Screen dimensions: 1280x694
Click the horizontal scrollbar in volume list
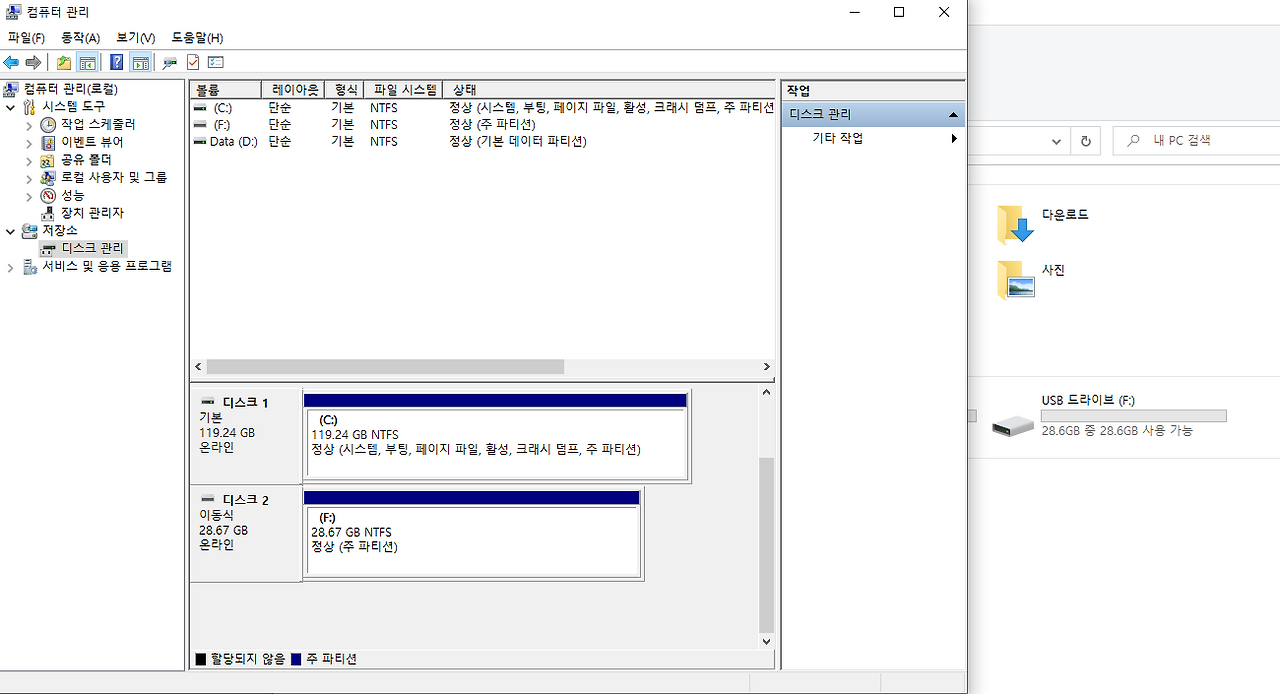[x=385, y=367]
